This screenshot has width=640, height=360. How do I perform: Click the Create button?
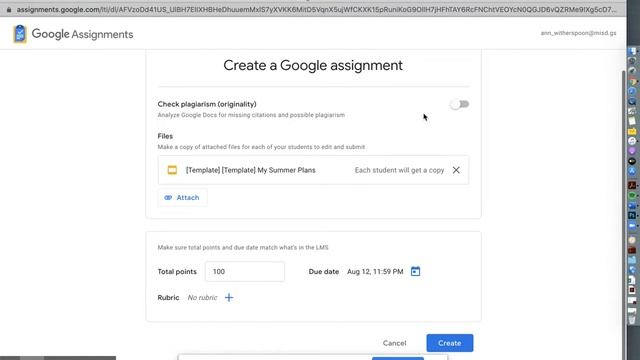coord(450,343)
